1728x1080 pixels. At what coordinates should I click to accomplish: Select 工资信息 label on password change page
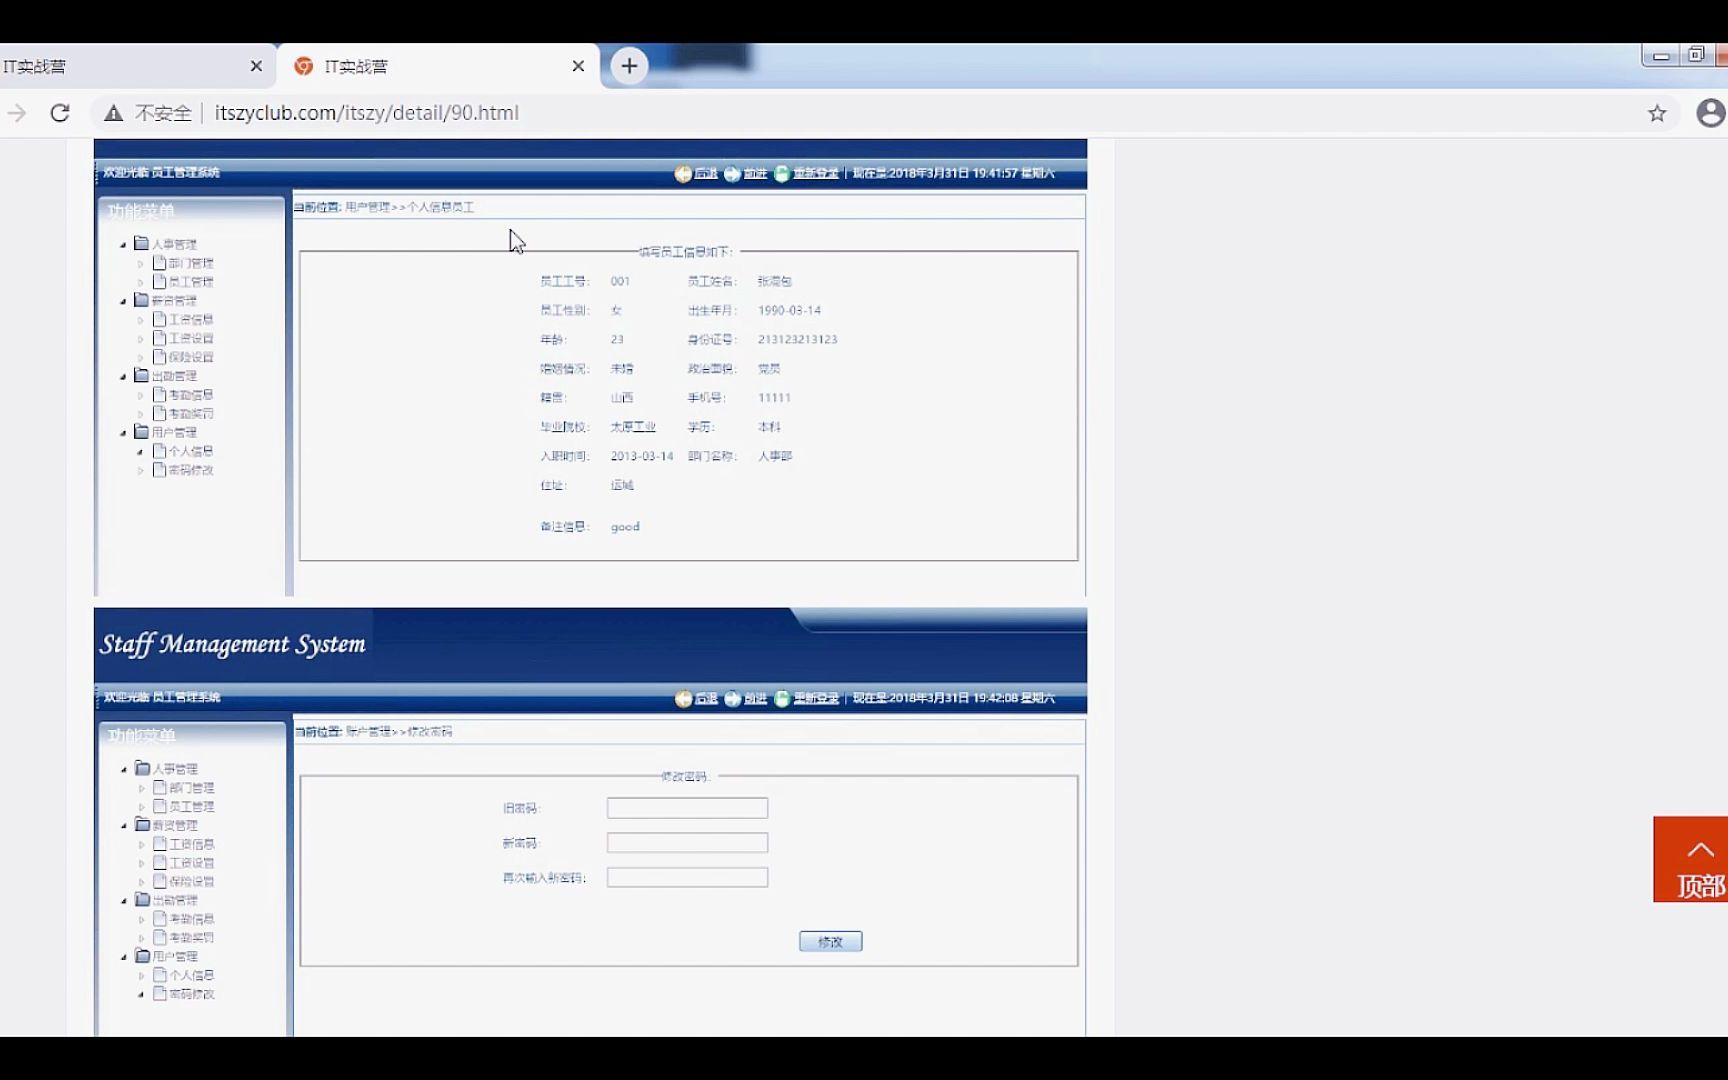(x=192, y=844)
